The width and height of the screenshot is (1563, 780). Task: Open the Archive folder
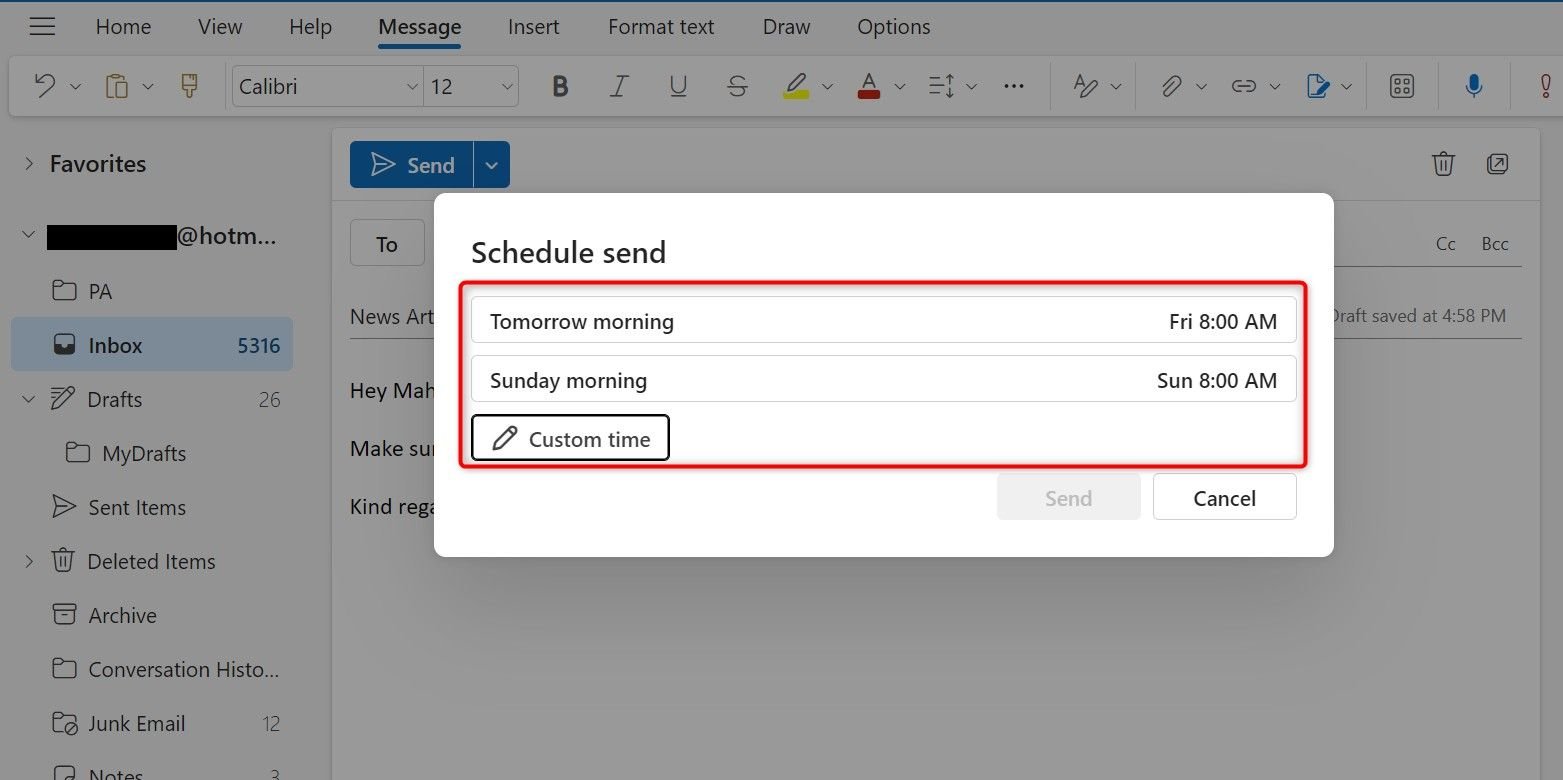152,615
